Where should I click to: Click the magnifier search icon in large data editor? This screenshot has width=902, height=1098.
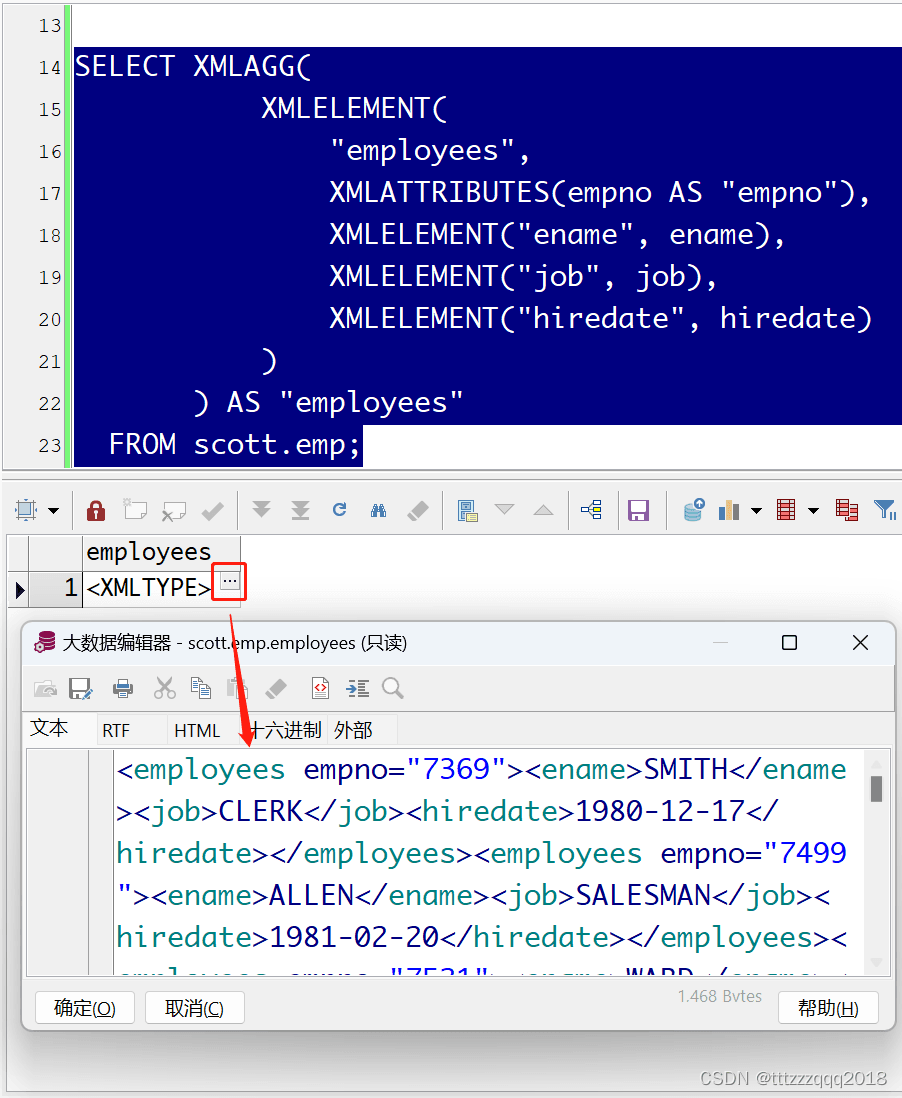coord(393,688)
